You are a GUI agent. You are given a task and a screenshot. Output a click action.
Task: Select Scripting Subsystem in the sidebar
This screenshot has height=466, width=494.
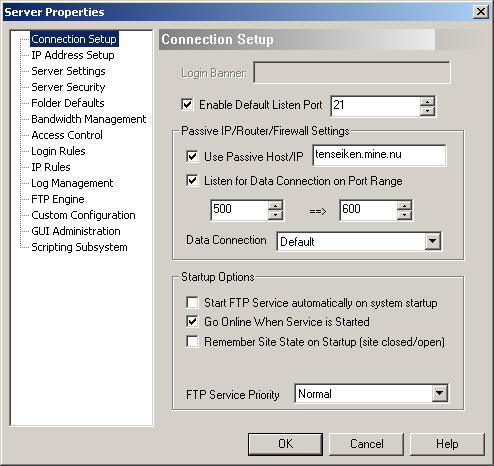click(79, 247)
